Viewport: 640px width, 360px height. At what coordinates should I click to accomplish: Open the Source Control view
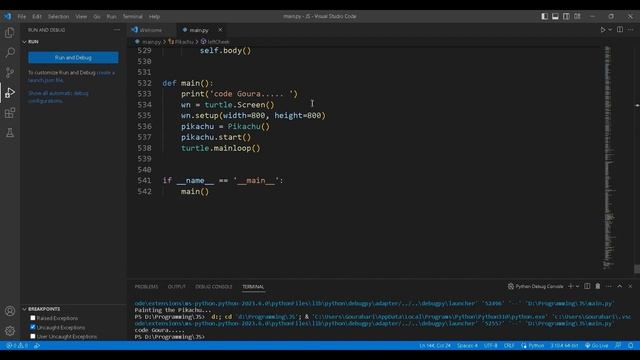click(10, 73)
